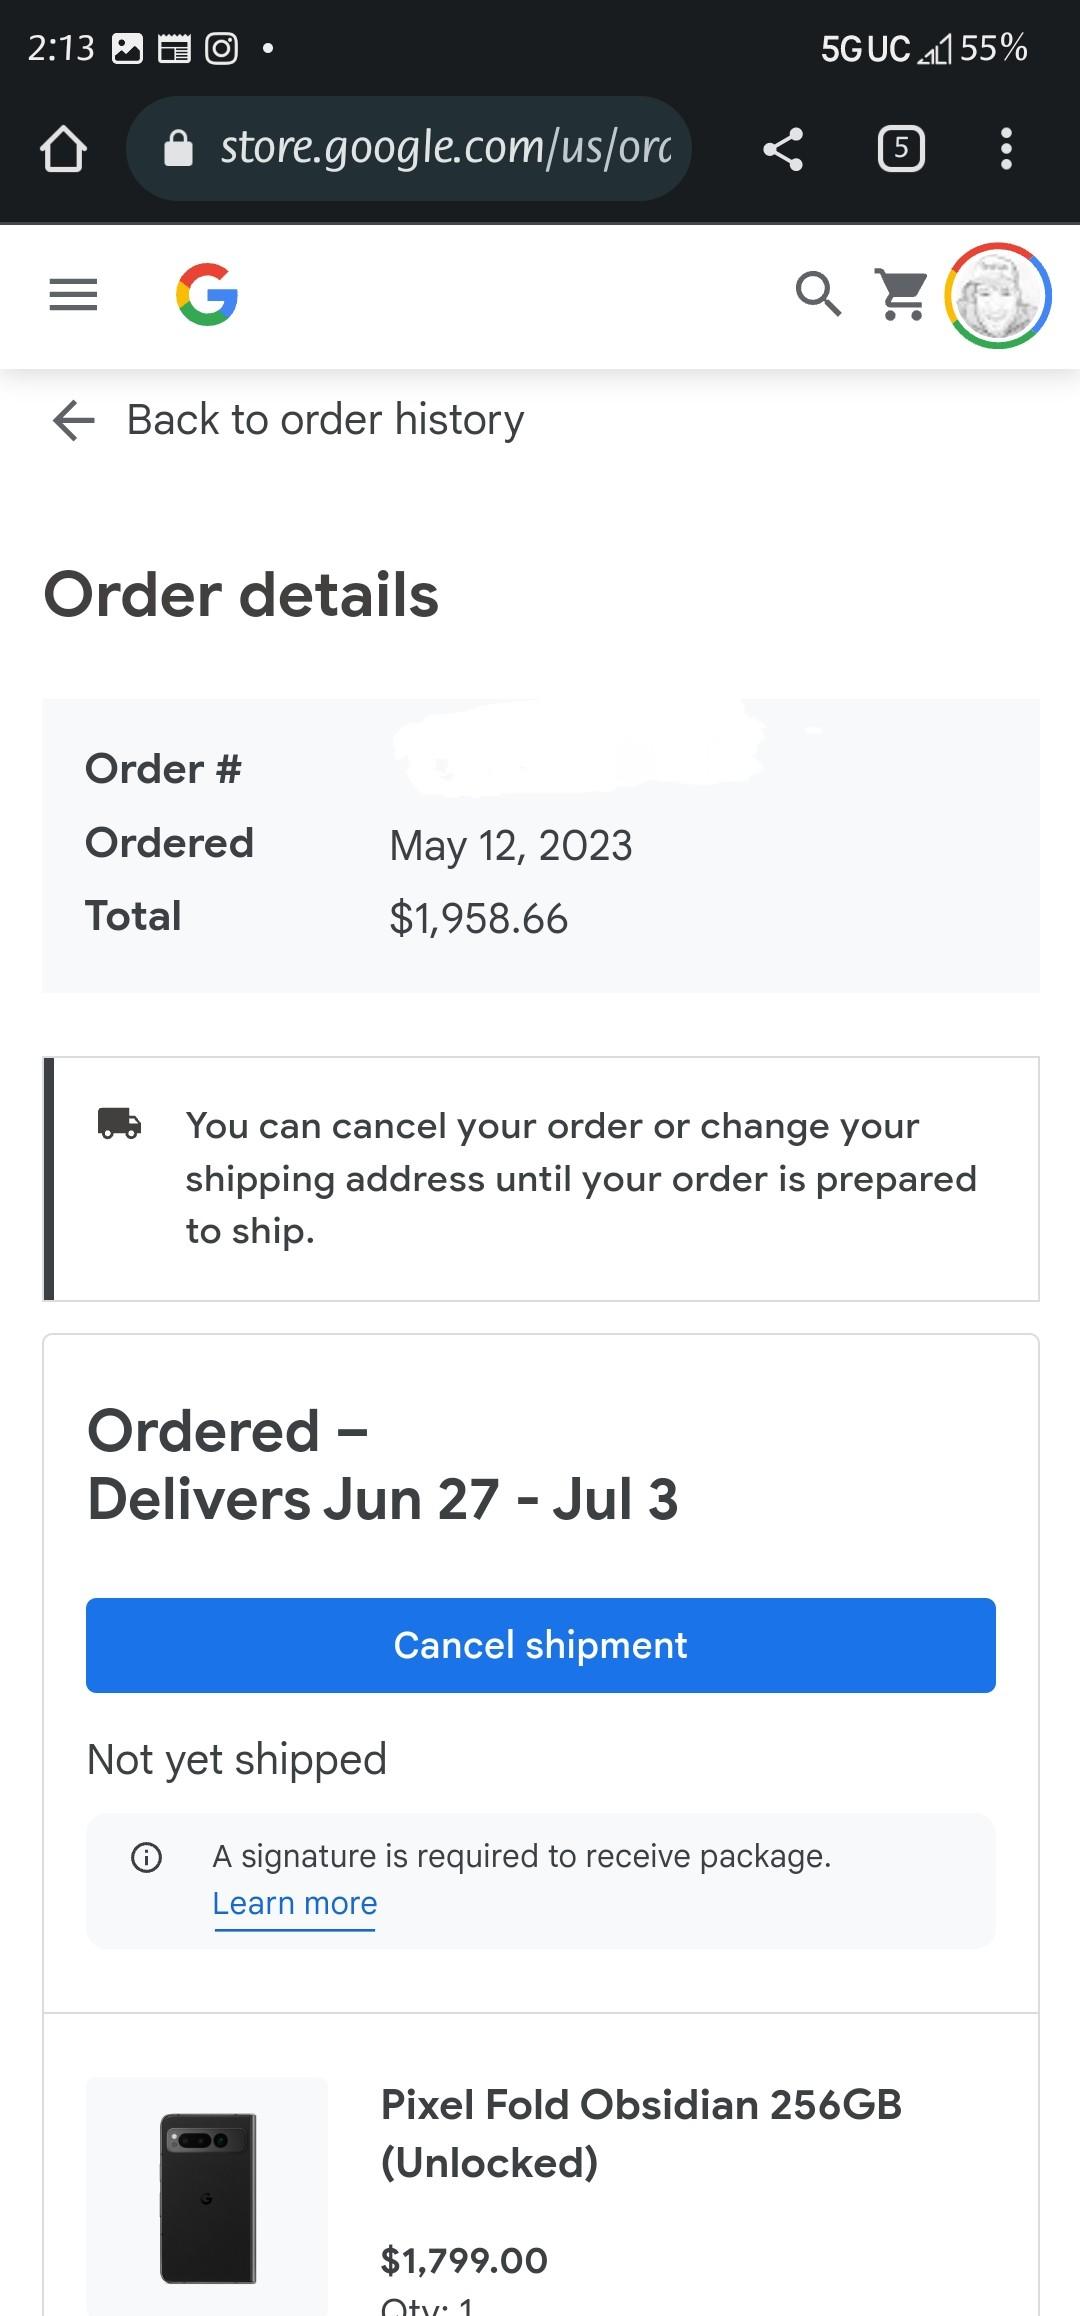
Task: Tap the signature info circle icon
Action: (147, 1857)
